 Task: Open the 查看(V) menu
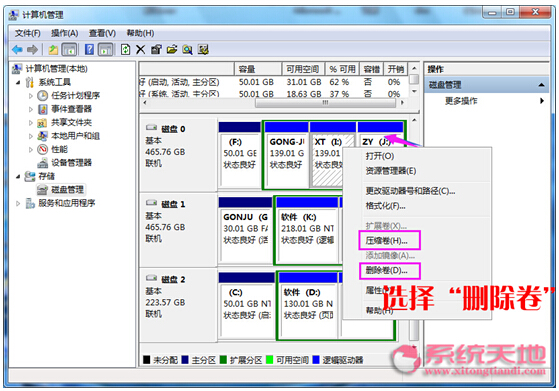click(x=102, y=33)
